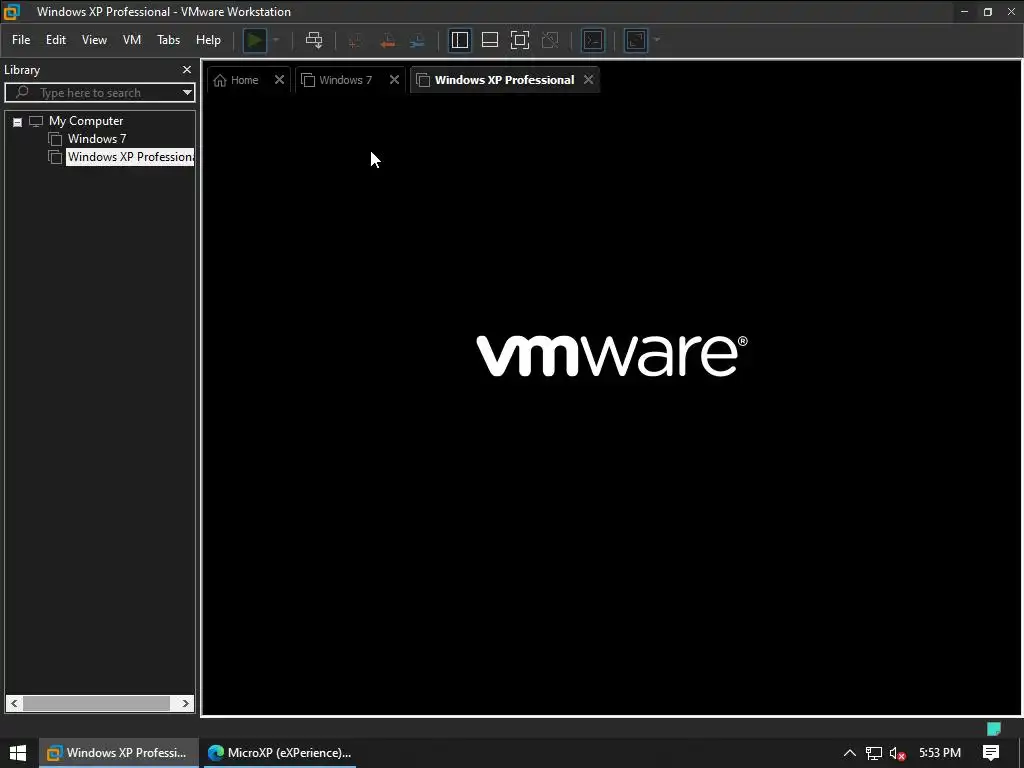
Task: Select Windows XP Professional in library tree
Action: pos(130,157)
